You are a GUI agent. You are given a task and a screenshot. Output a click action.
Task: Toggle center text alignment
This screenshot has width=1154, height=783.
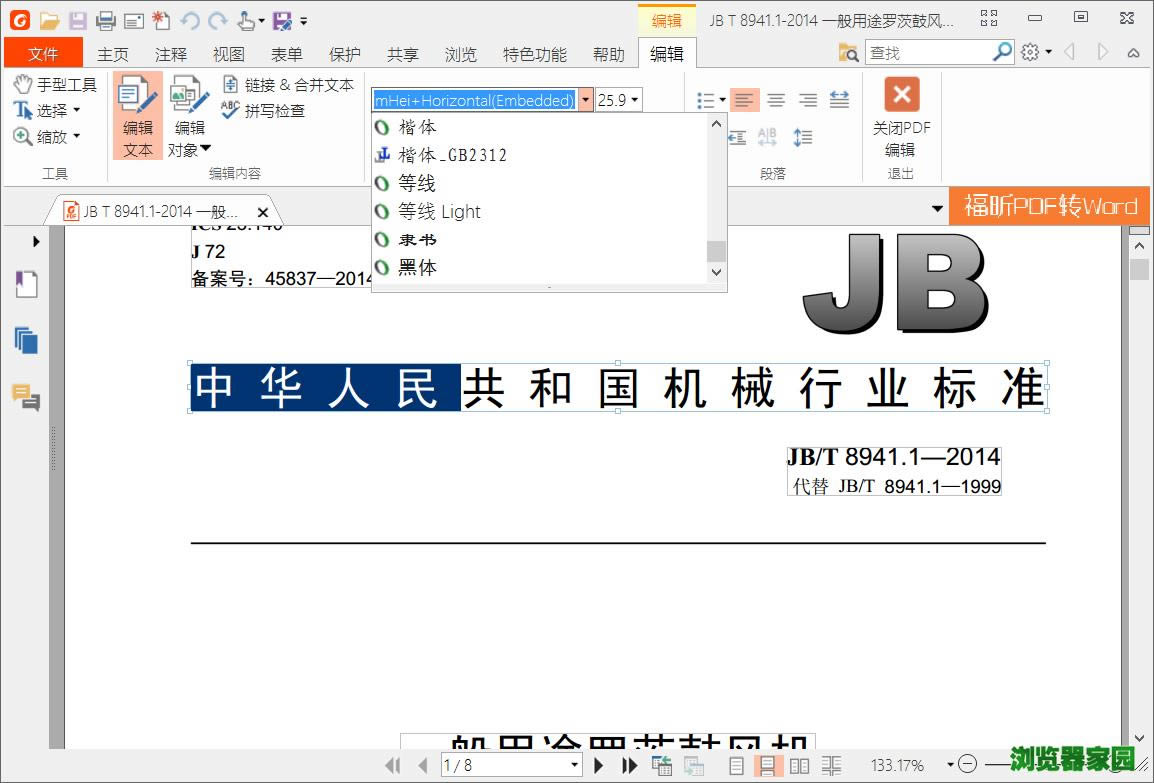point(776,100)
